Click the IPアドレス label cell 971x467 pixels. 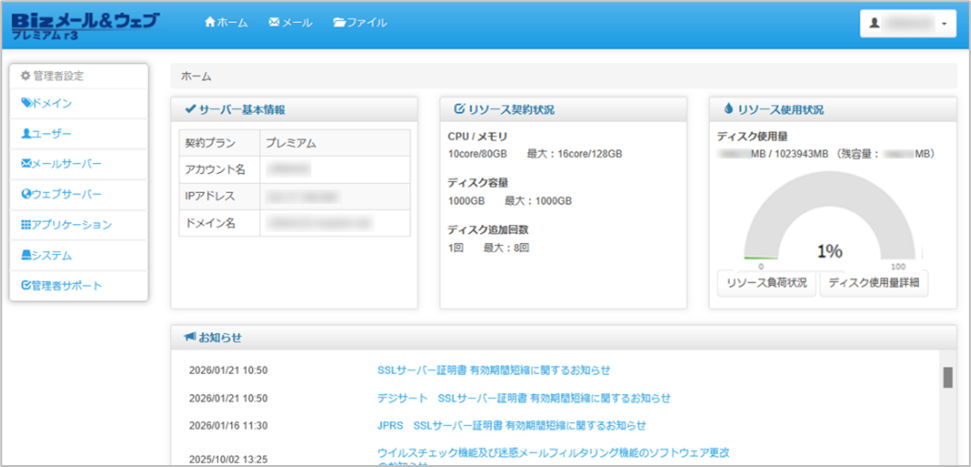(219, 196)
